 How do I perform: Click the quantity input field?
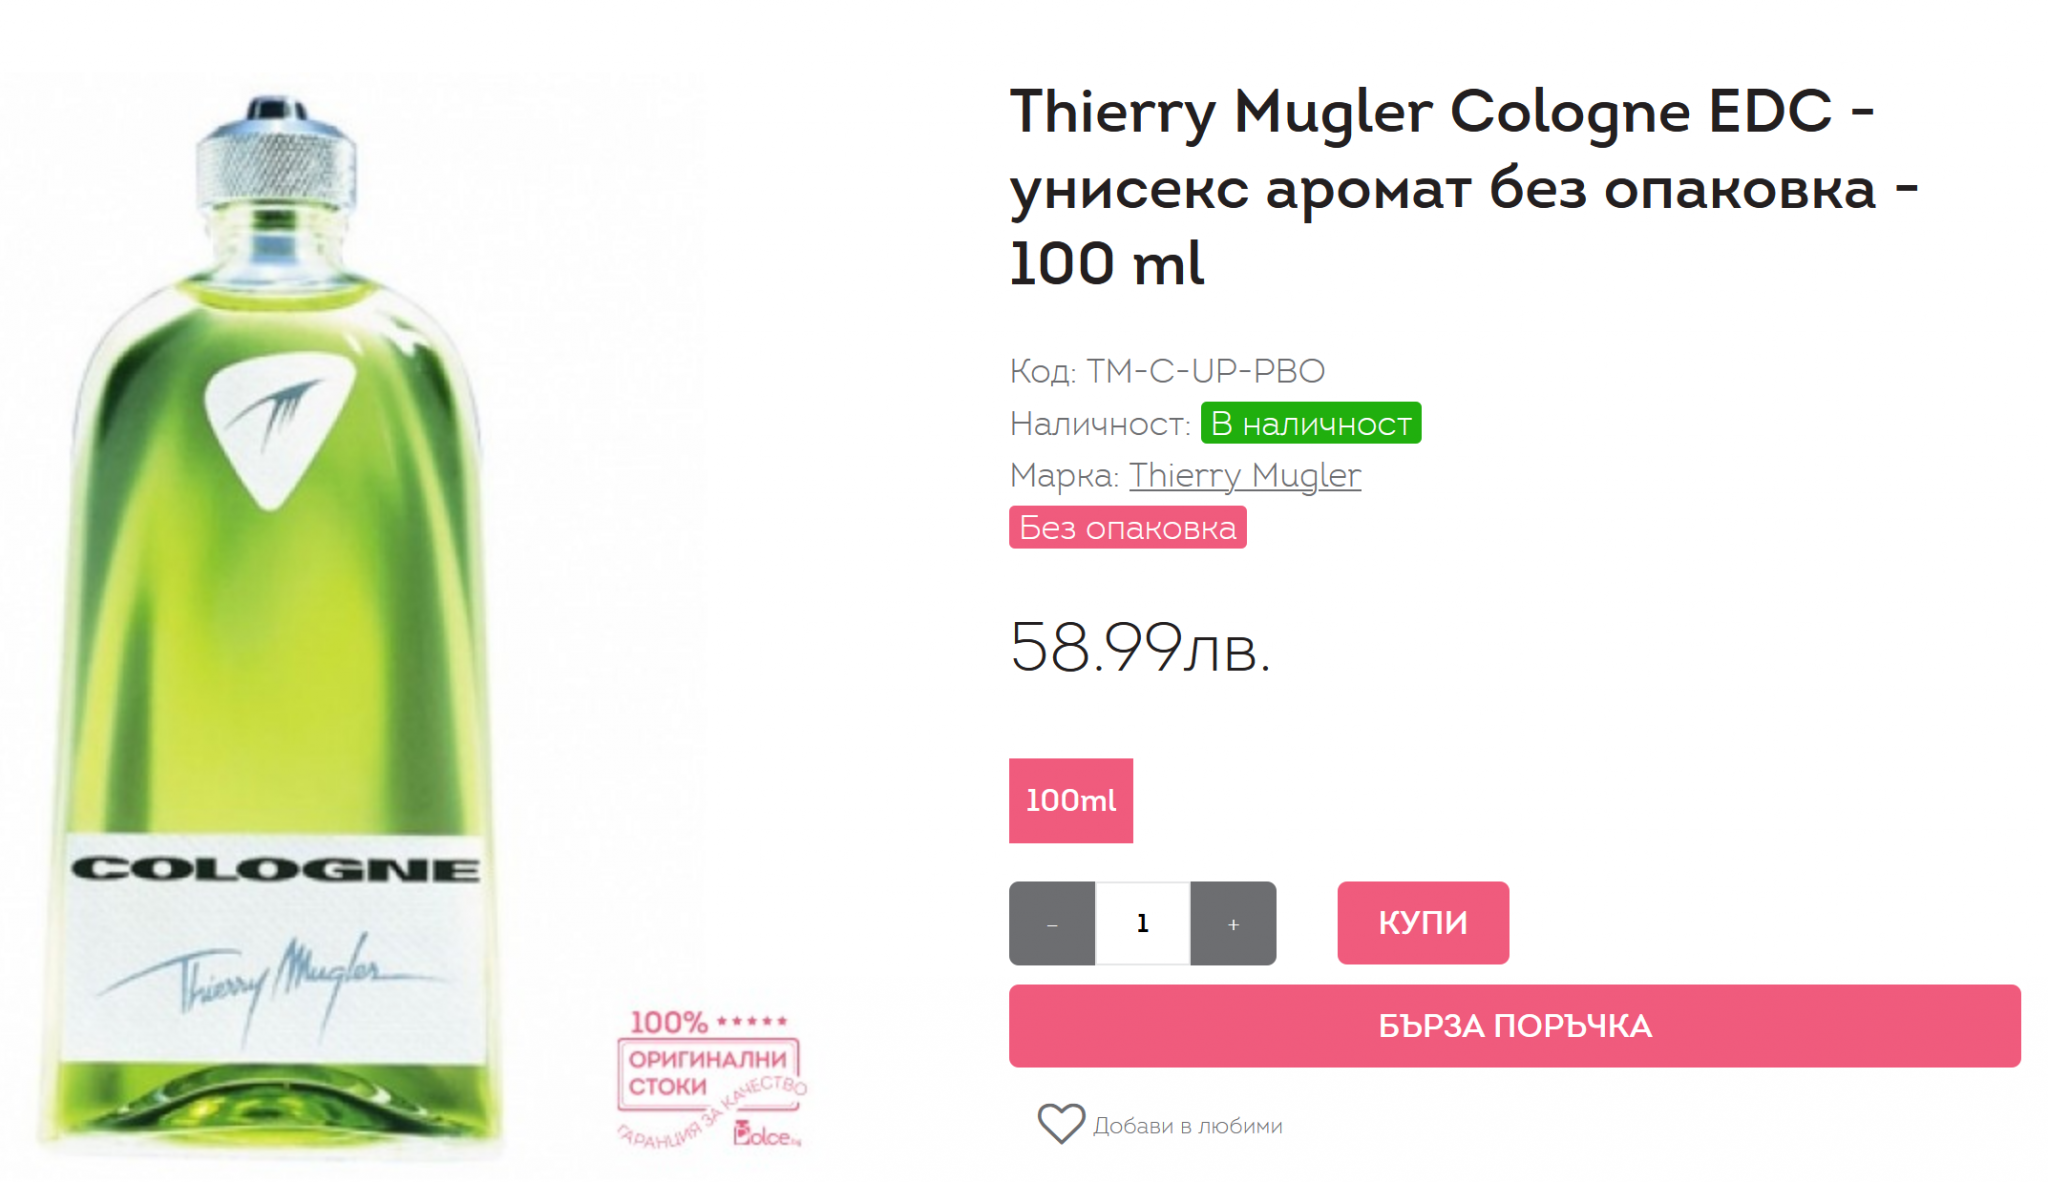click(1143, 923)
